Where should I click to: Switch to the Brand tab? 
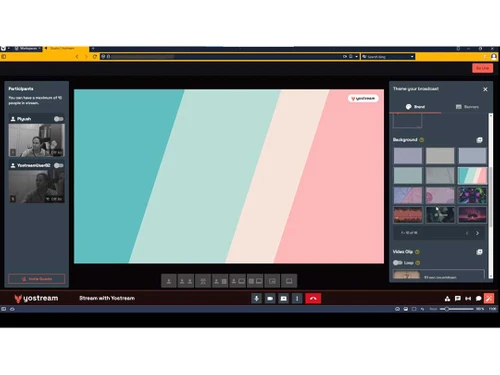click(415, 107)
